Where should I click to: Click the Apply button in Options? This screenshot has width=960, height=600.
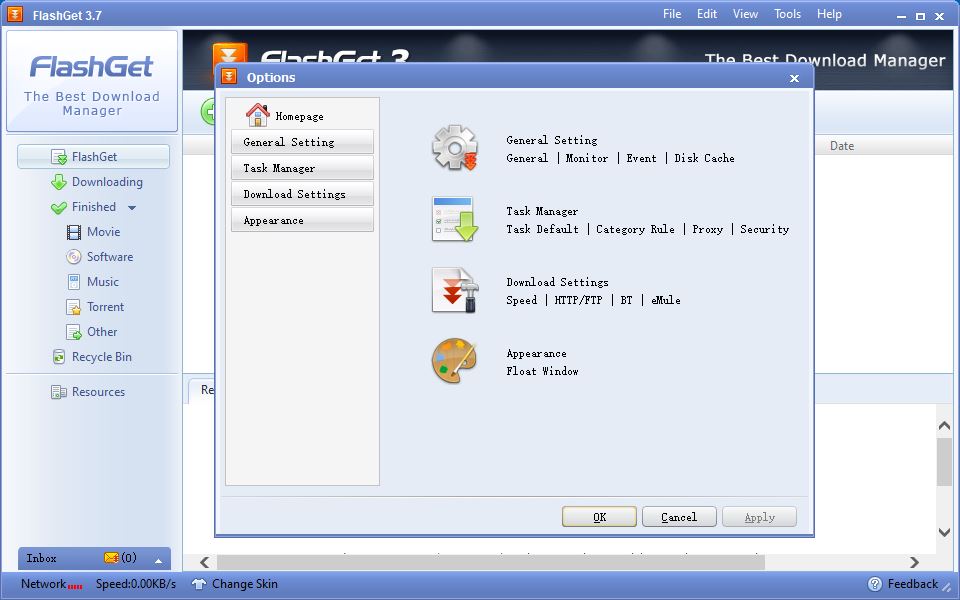point(759,517)
